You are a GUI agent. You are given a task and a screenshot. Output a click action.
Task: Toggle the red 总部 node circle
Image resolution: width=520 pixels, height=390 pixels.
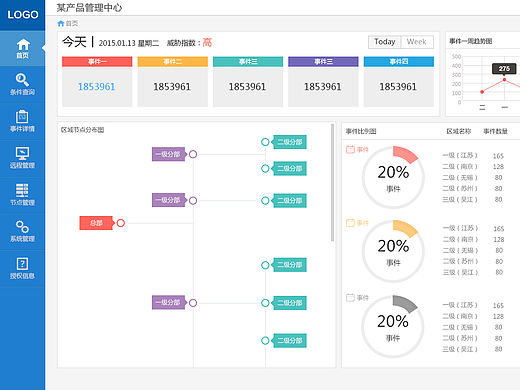[121, 223]
